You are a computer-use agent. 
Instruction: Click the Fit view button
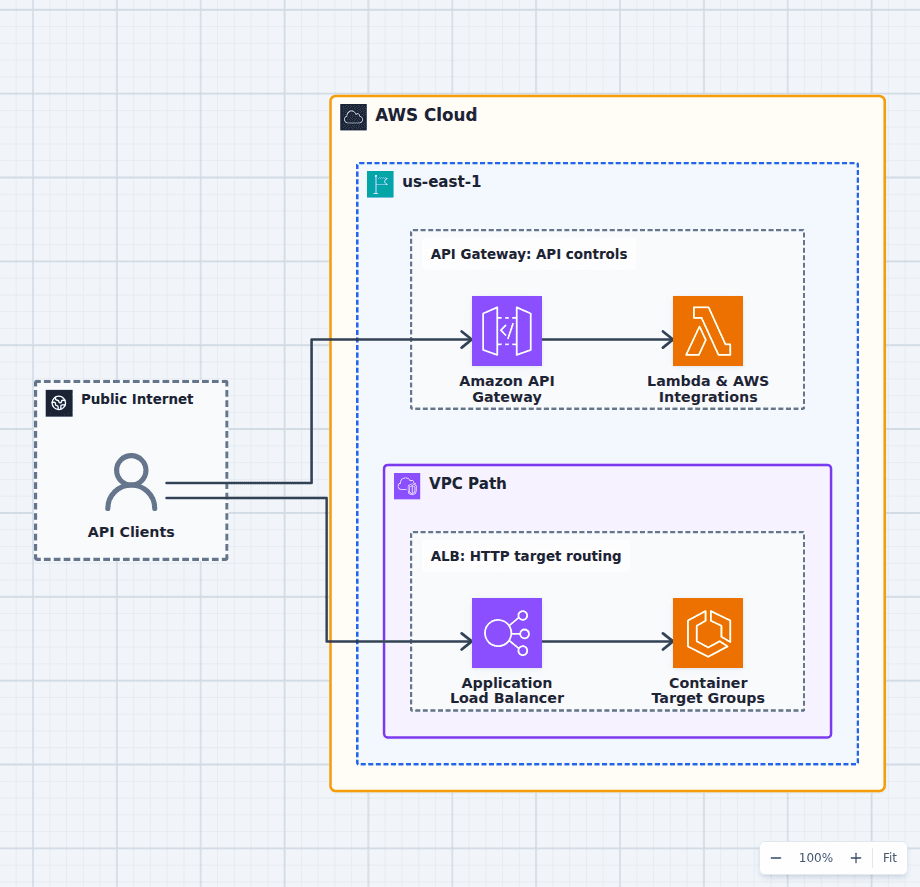pos(889,858)
